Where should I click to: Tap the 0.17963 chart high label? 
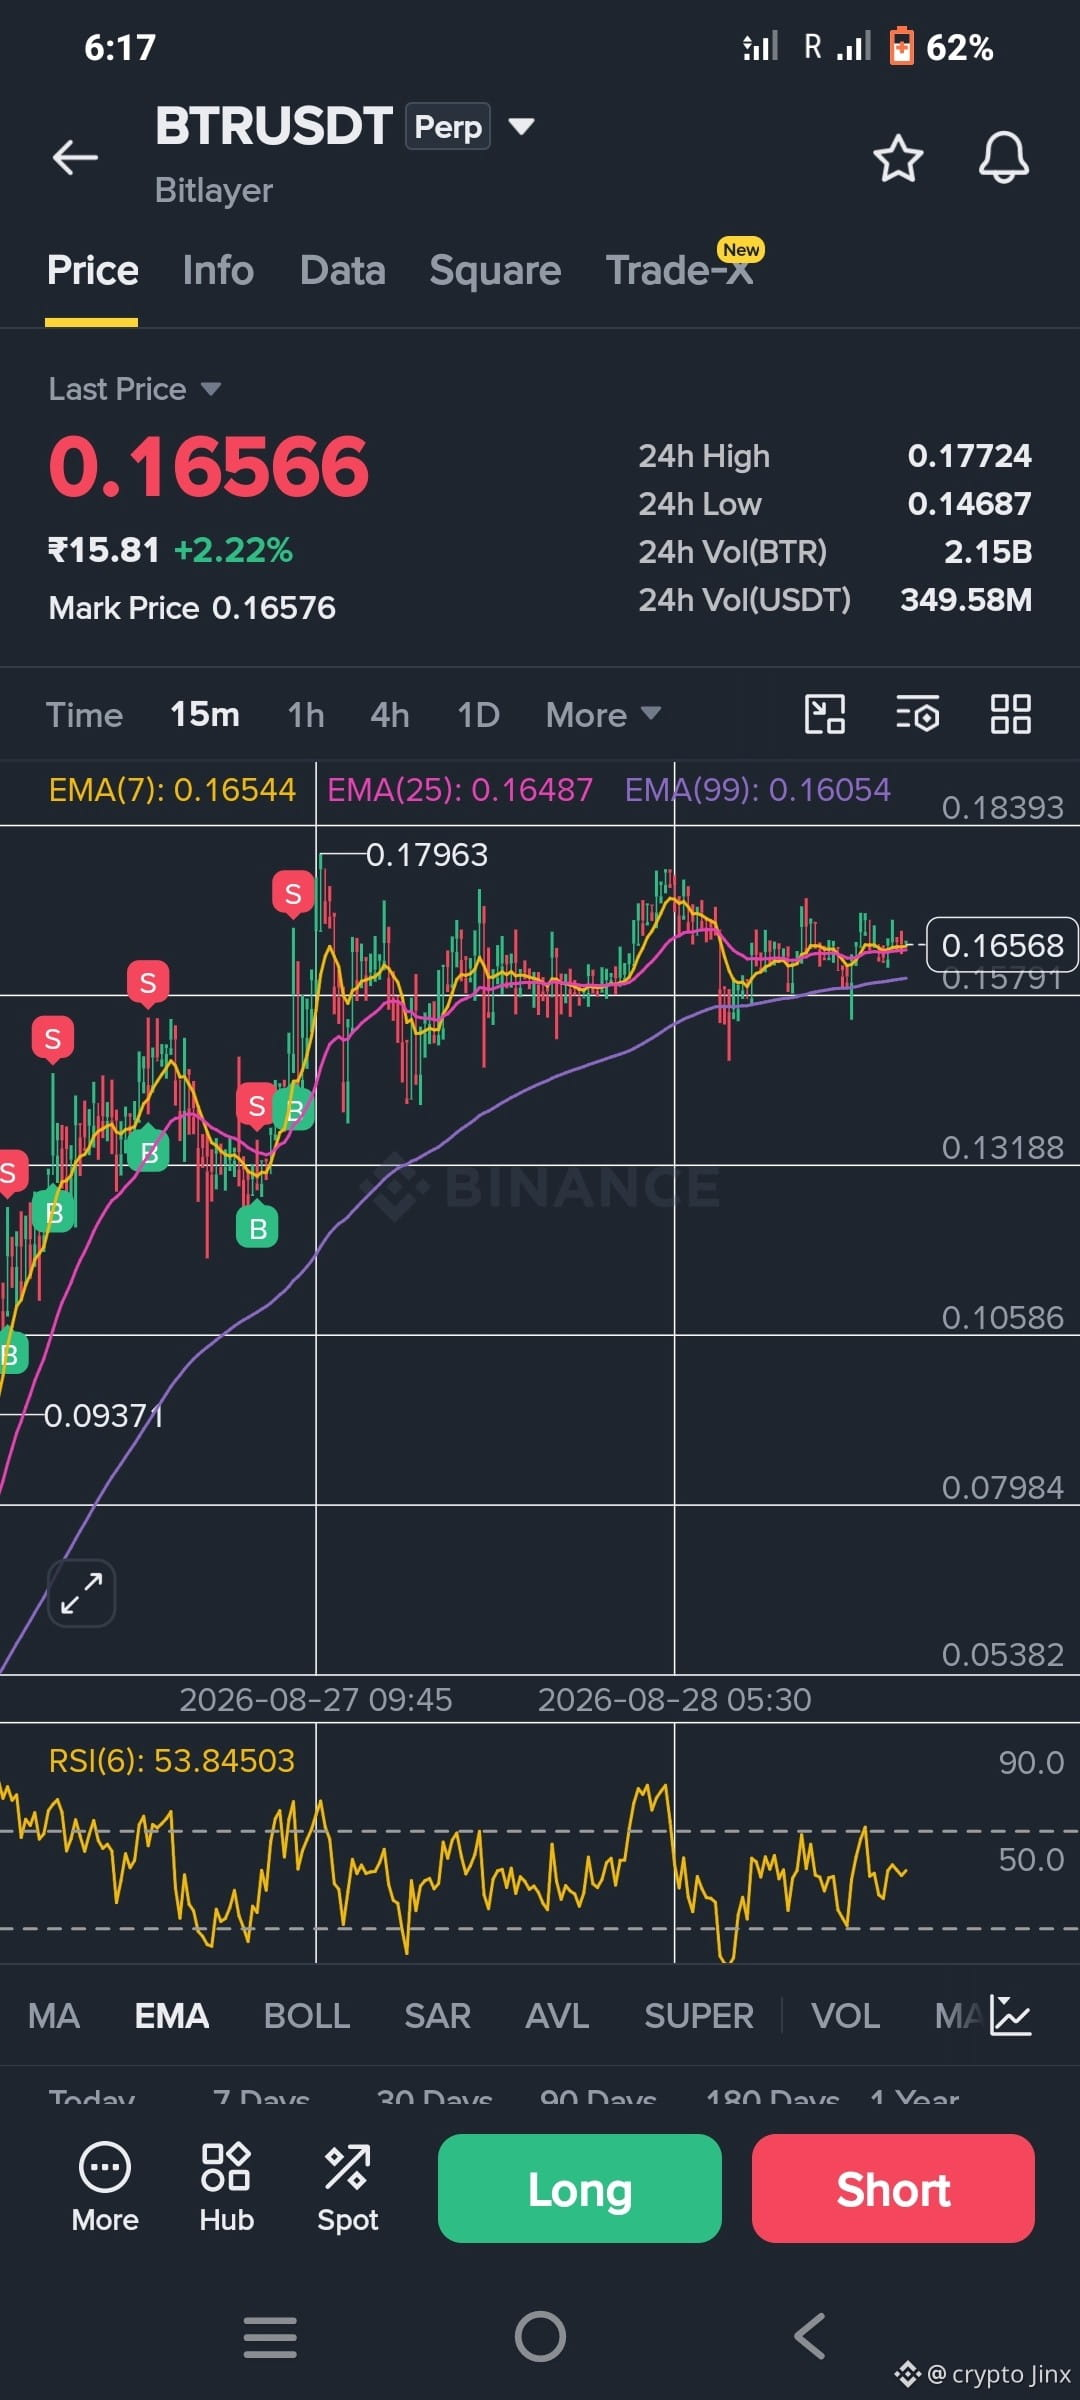(427, 855)
